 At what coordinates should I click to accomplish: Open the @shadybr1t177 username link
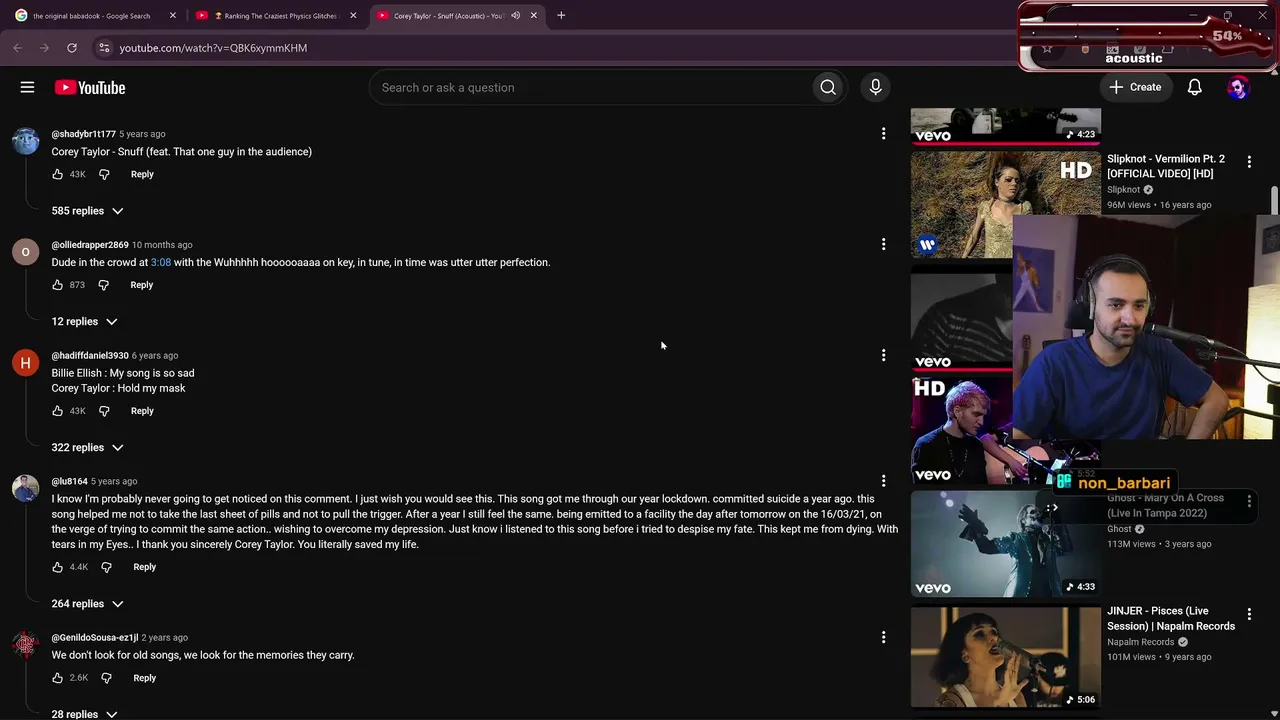[84, 134]
